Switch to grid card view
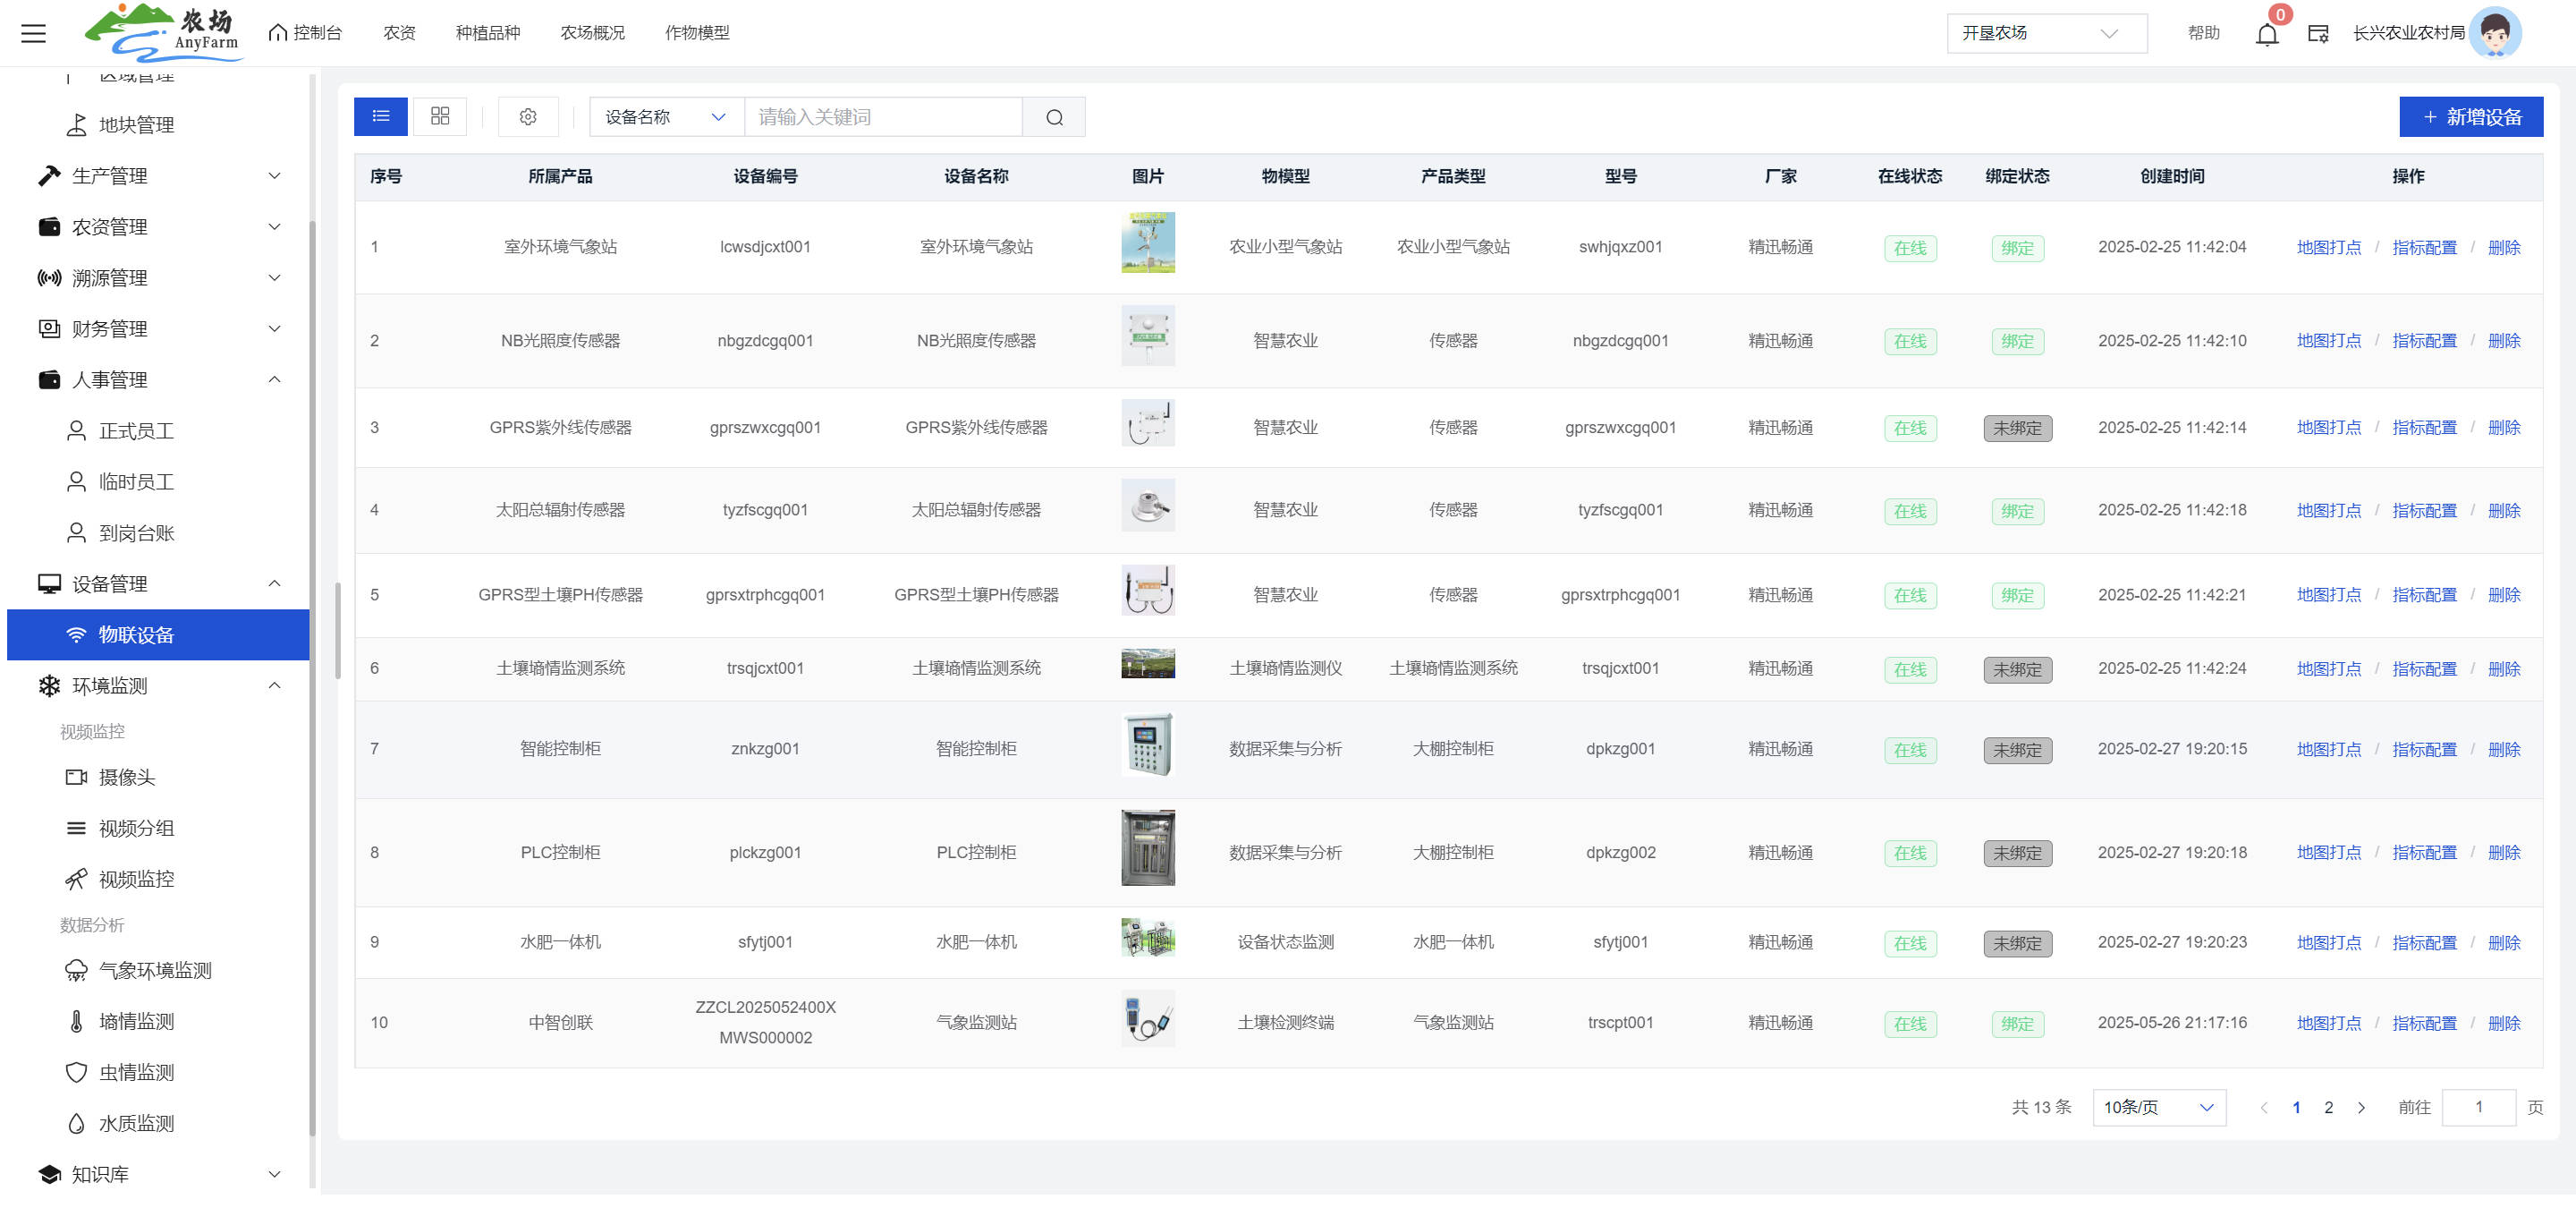 tap(440, 117)
